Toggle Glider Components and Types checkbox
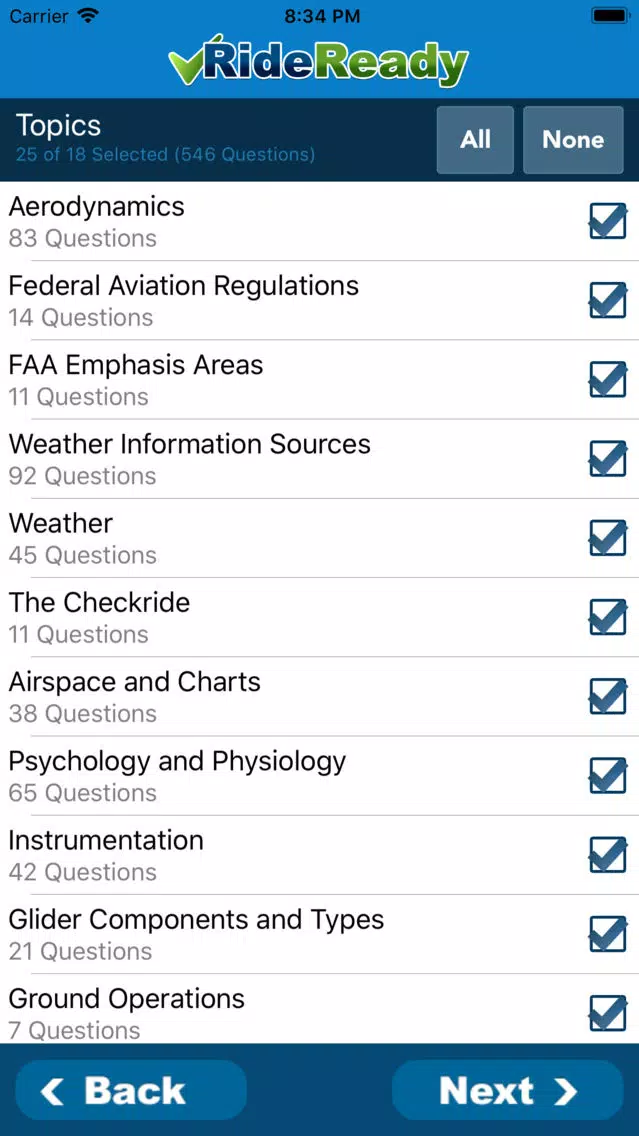Screen dimensions: 639x1136 [x=608, y=933]
